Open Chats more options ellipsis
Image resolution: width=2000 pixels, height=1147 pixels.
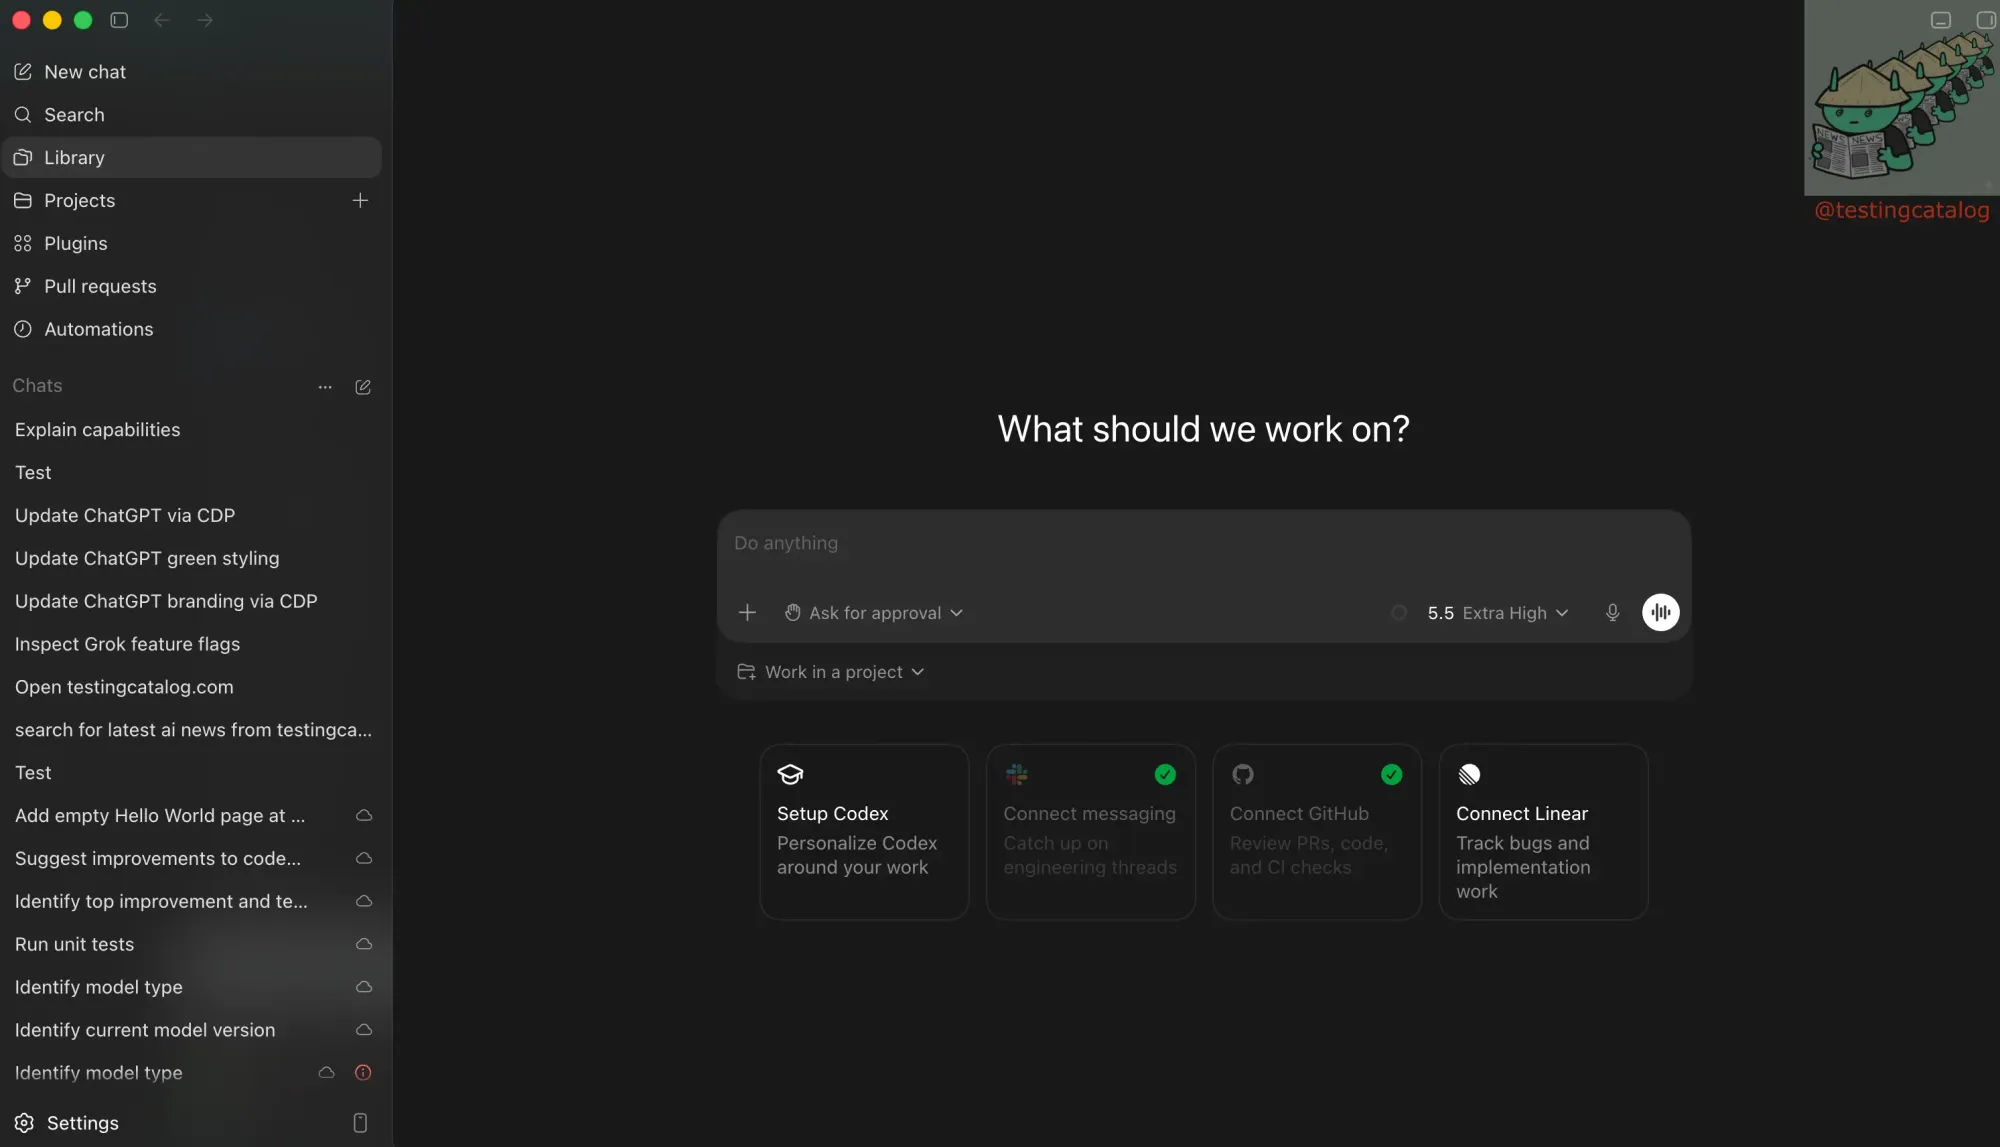tap(325, 387)
